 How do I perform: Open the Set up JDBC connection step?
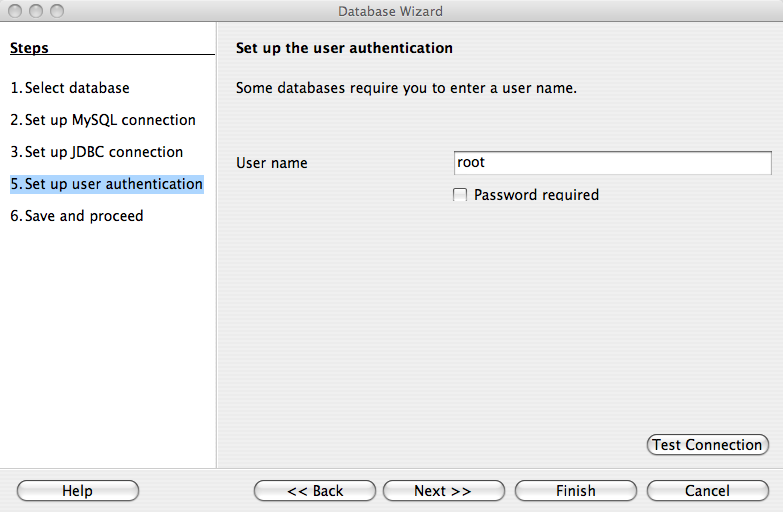[97, 152]
